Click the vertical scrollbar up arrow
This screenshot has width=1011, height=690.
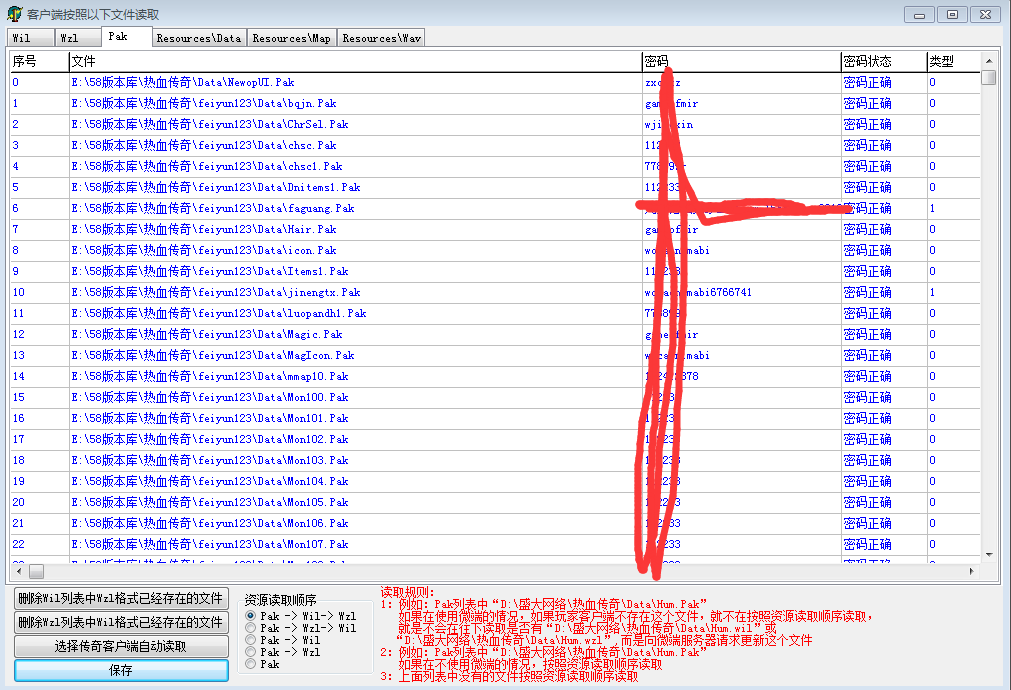coord(988,61)
